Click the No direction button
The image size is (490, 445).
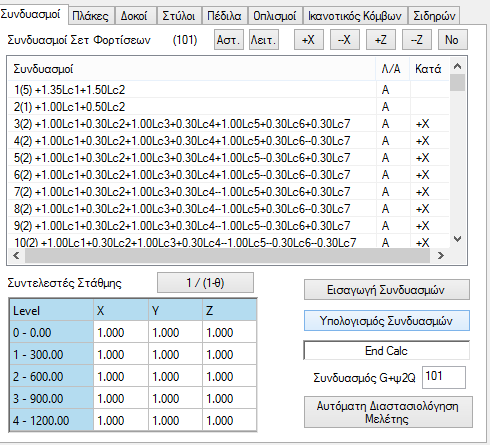click(452, 40)
